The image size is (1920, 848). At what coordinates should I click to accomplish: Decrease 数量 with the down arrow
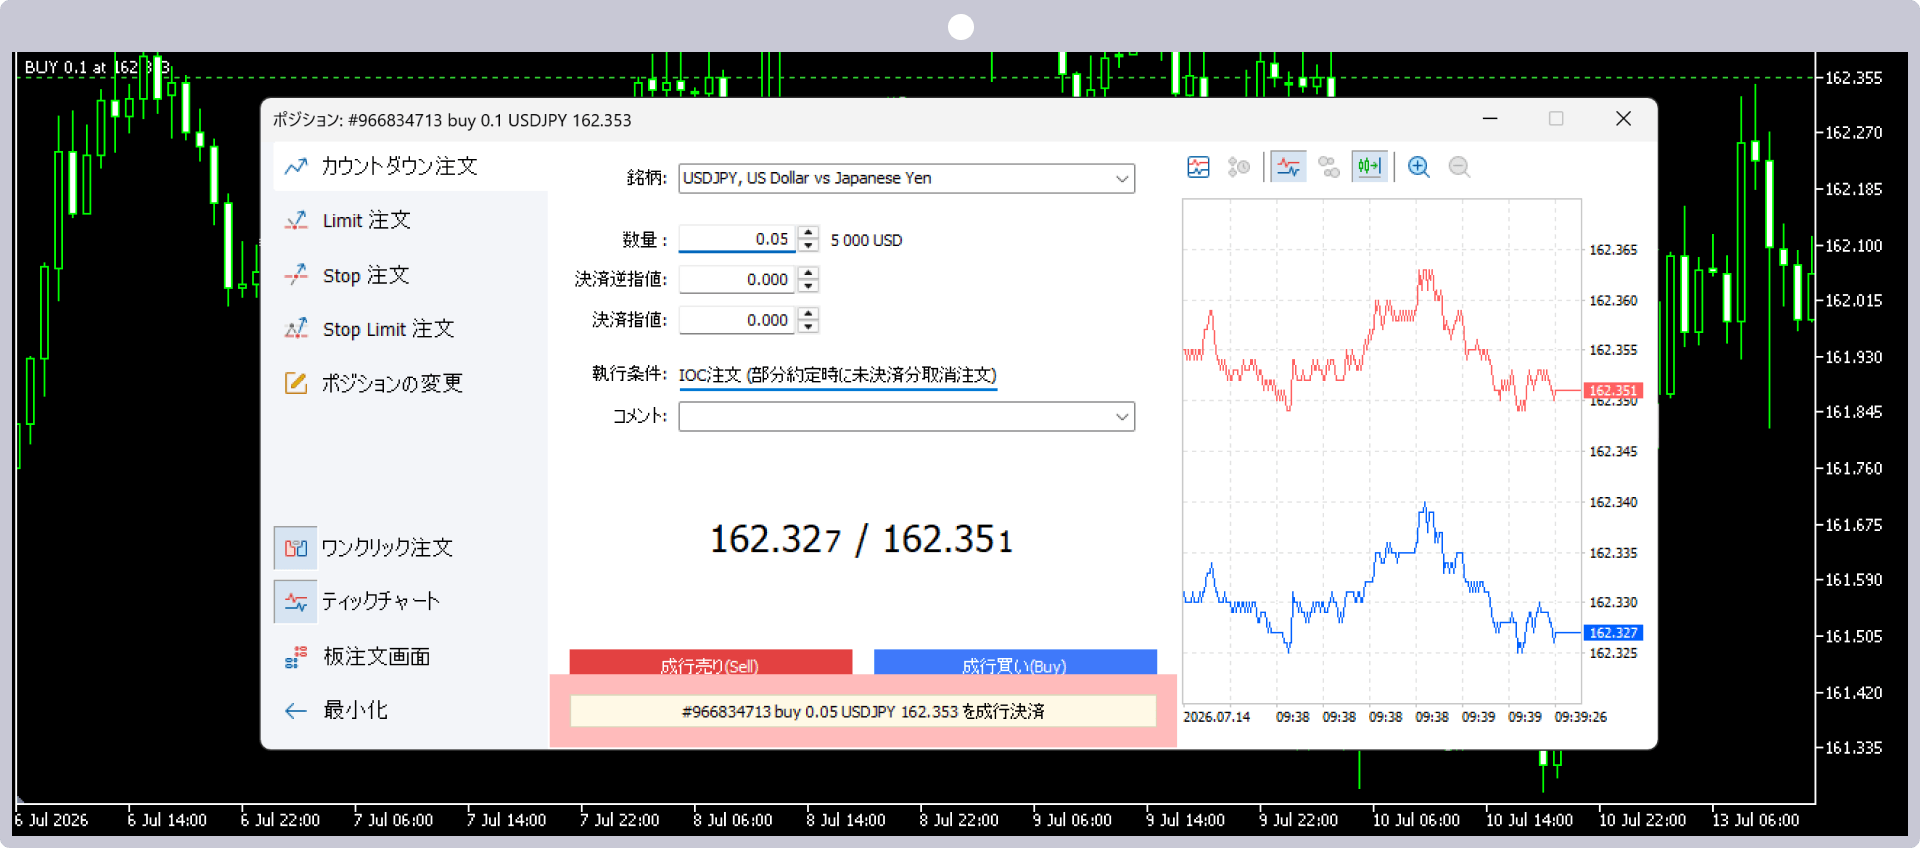click(x=809, y=246)
